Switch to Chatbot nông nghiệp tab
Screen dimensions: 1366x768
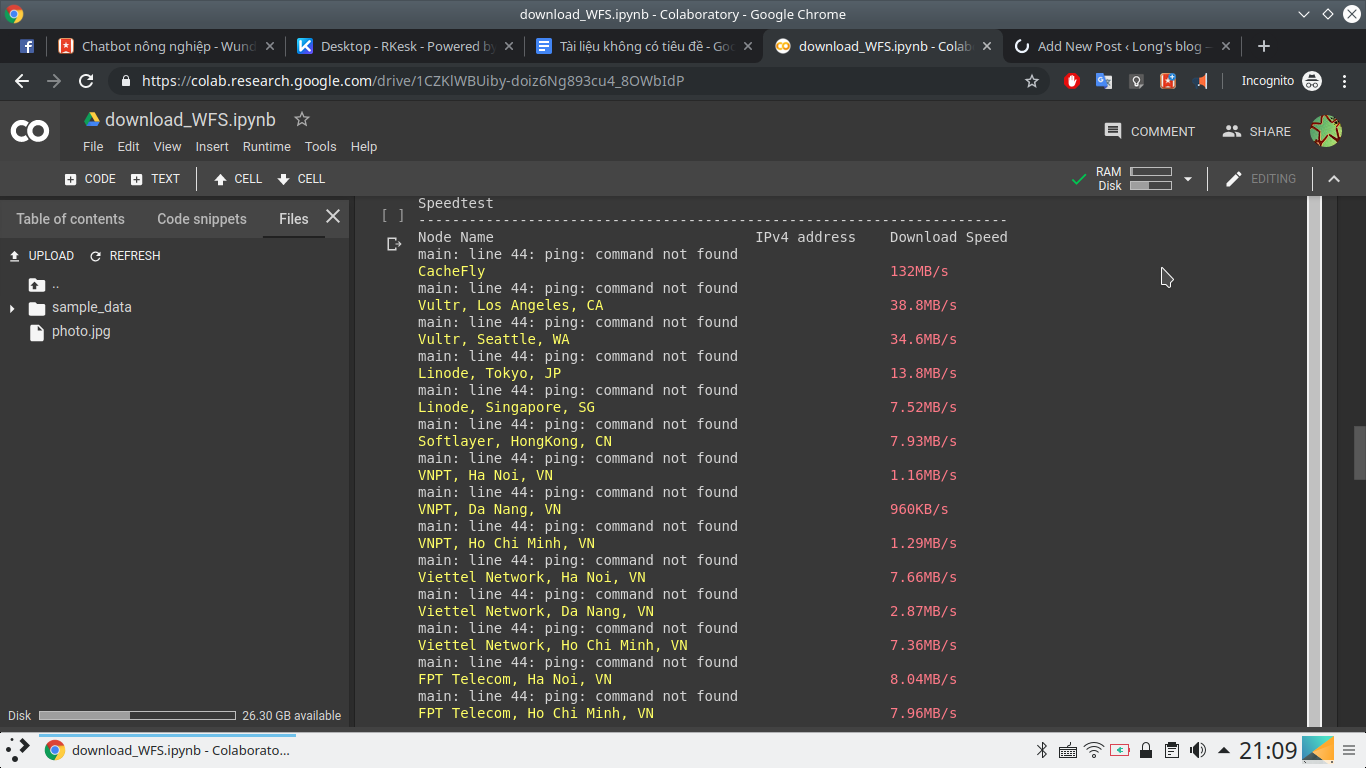165,46
